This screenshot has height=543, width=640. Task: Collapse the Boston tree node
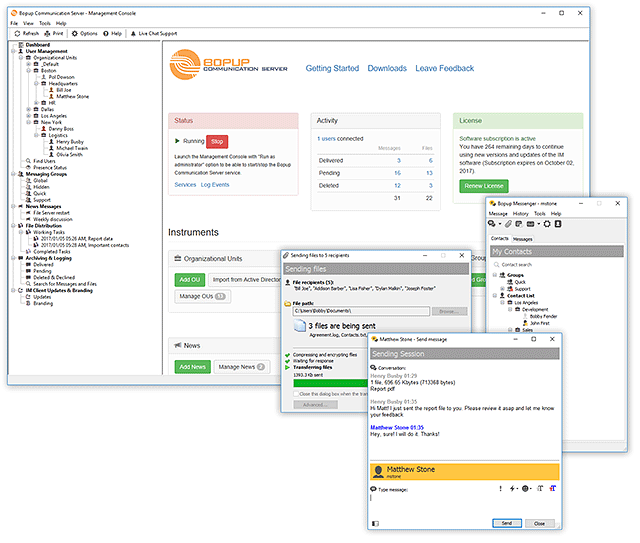(29, 71)
